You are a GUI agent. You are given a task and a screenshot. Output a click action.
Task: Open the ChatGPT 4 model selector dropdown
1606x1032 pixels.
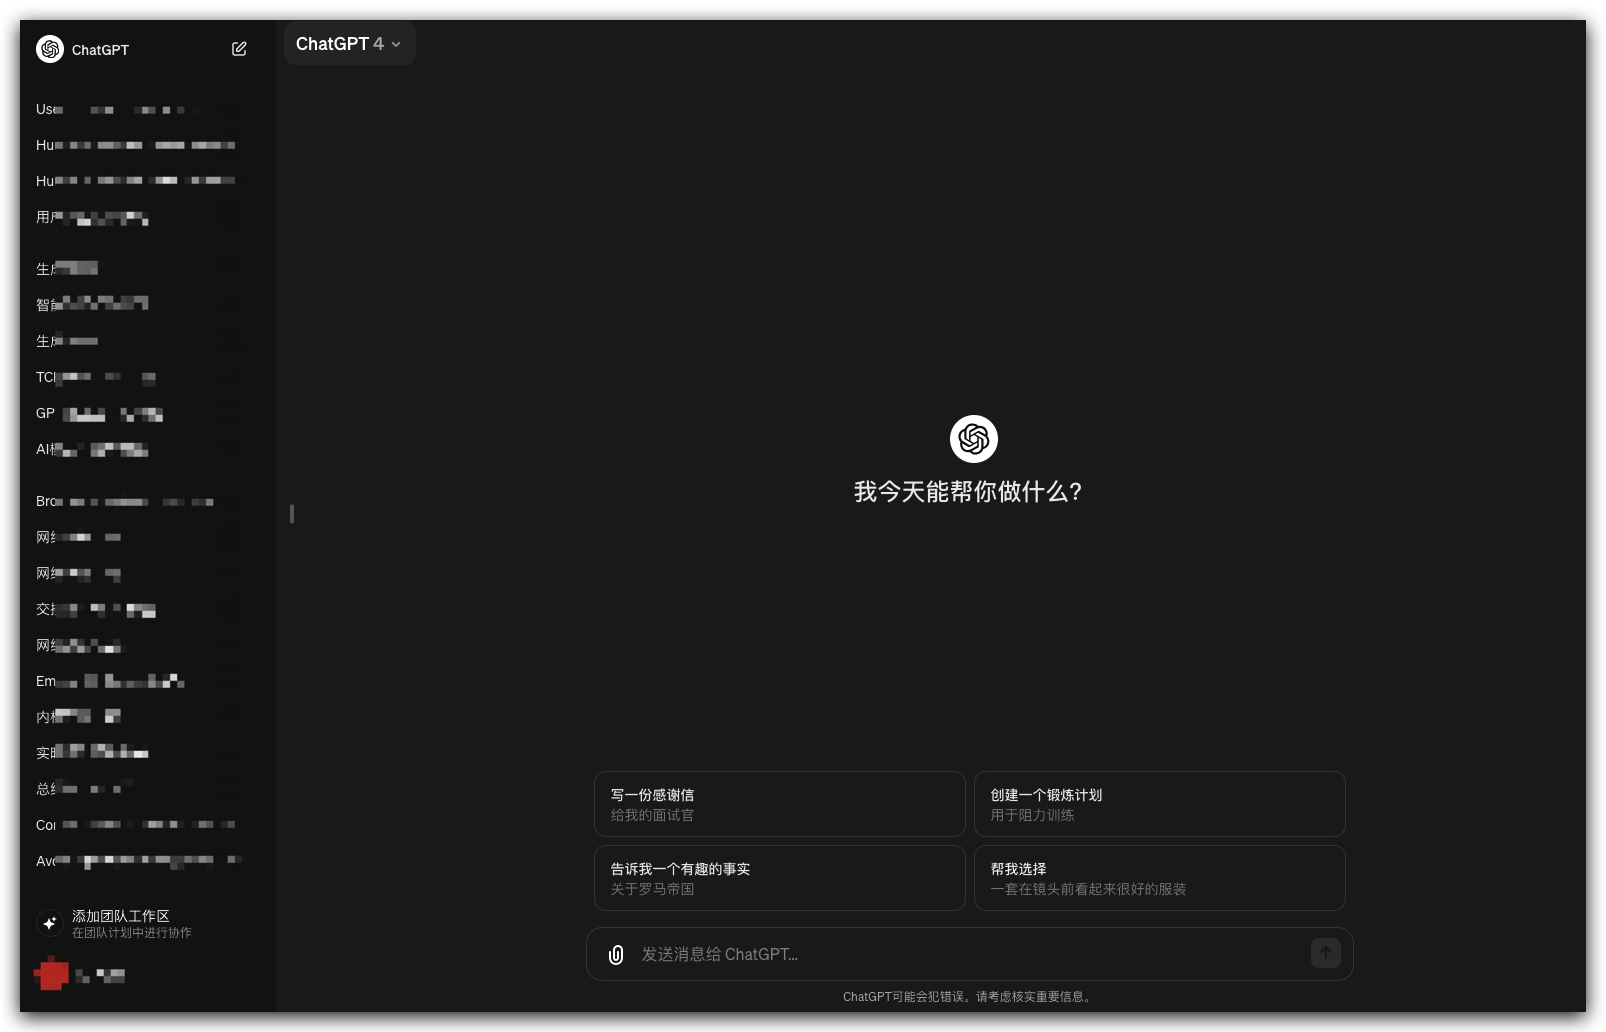[x=349, y=44]
